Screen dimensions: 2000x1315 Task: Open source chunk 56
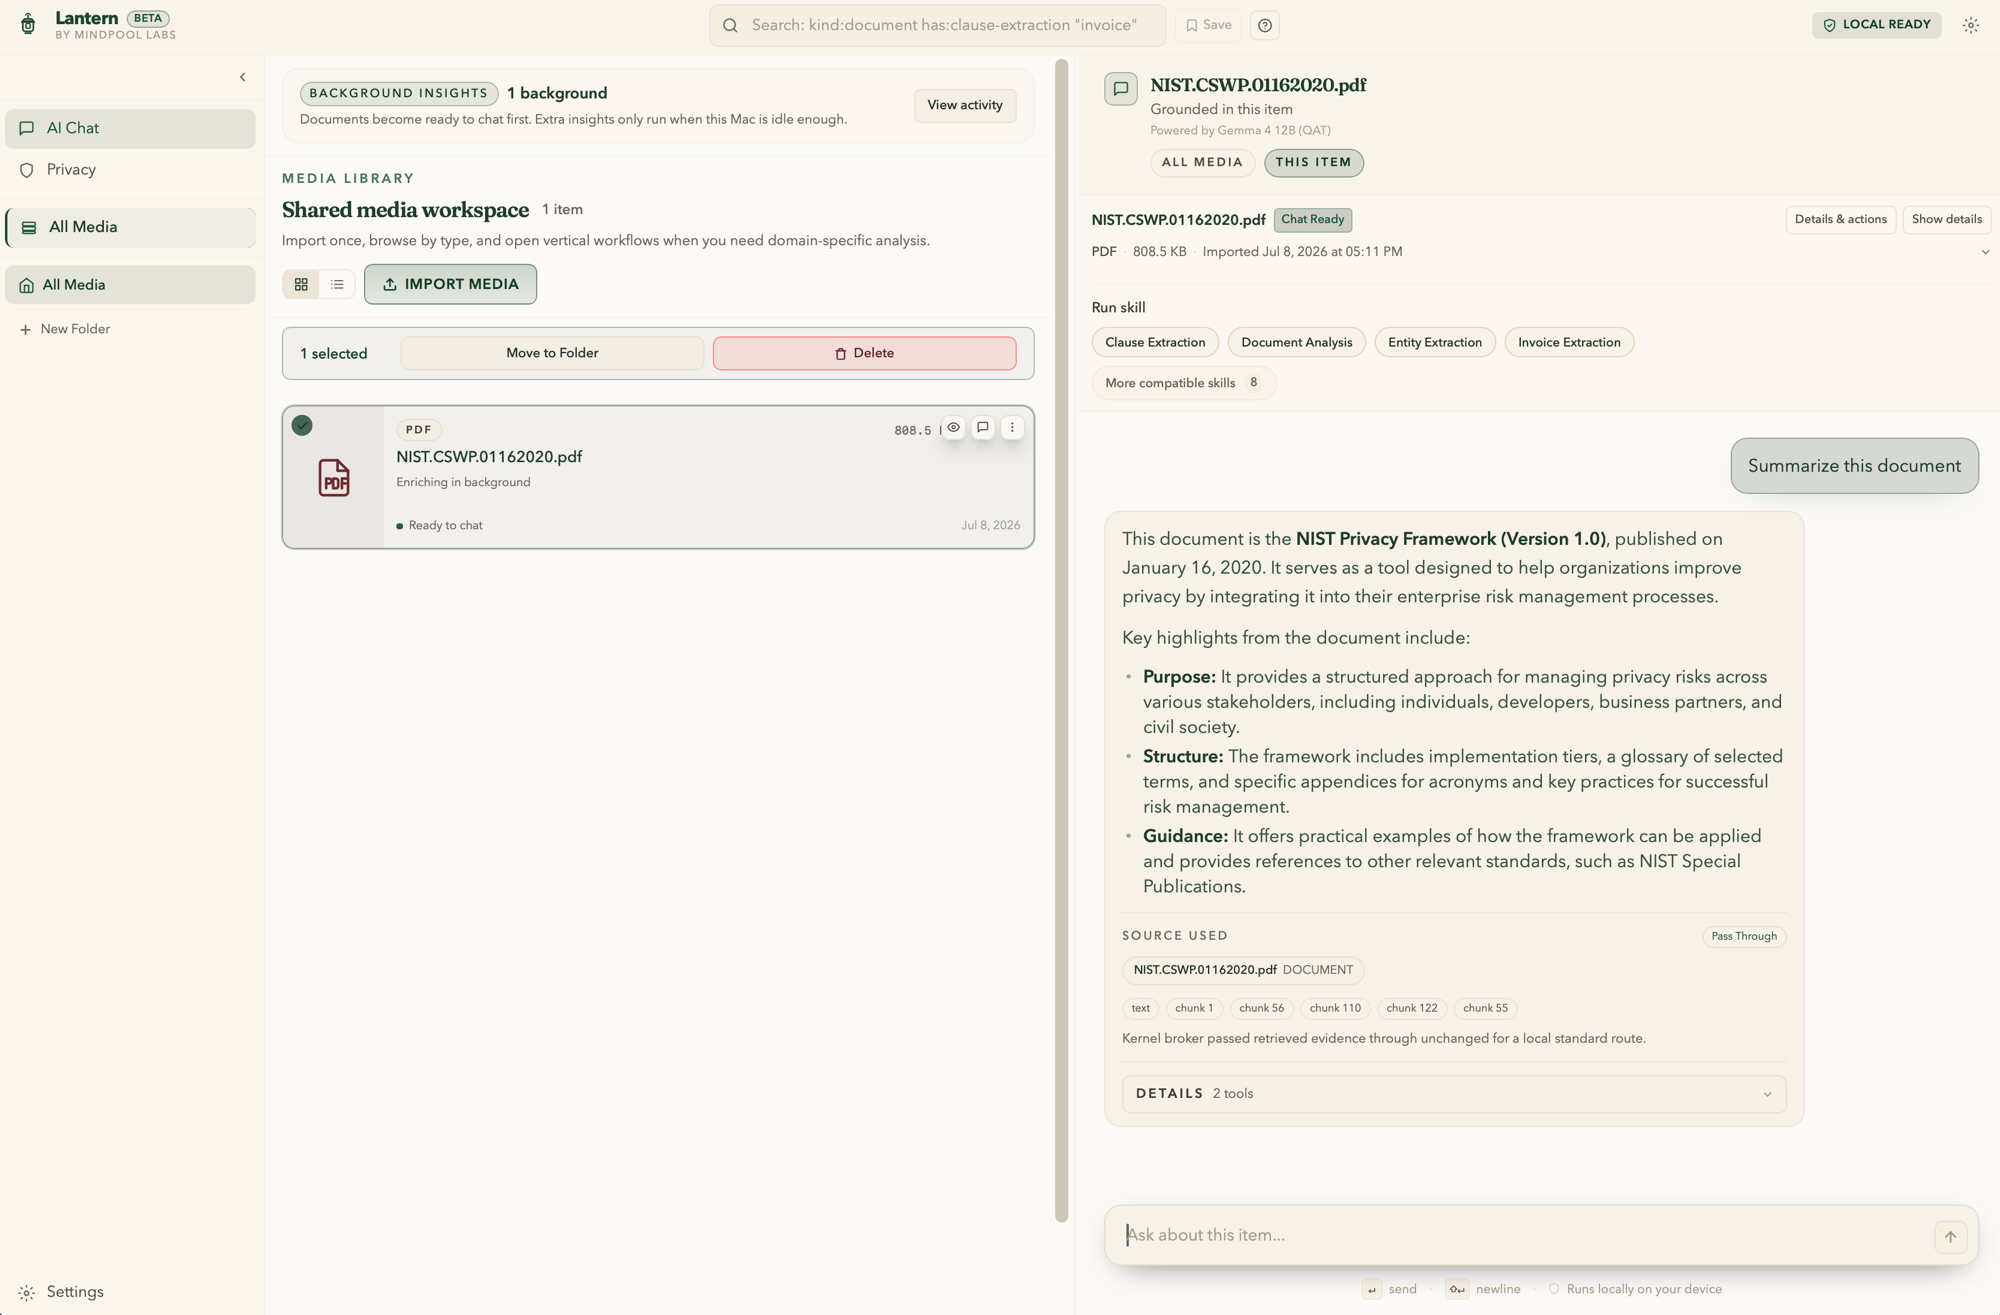click(1261, 1009)
